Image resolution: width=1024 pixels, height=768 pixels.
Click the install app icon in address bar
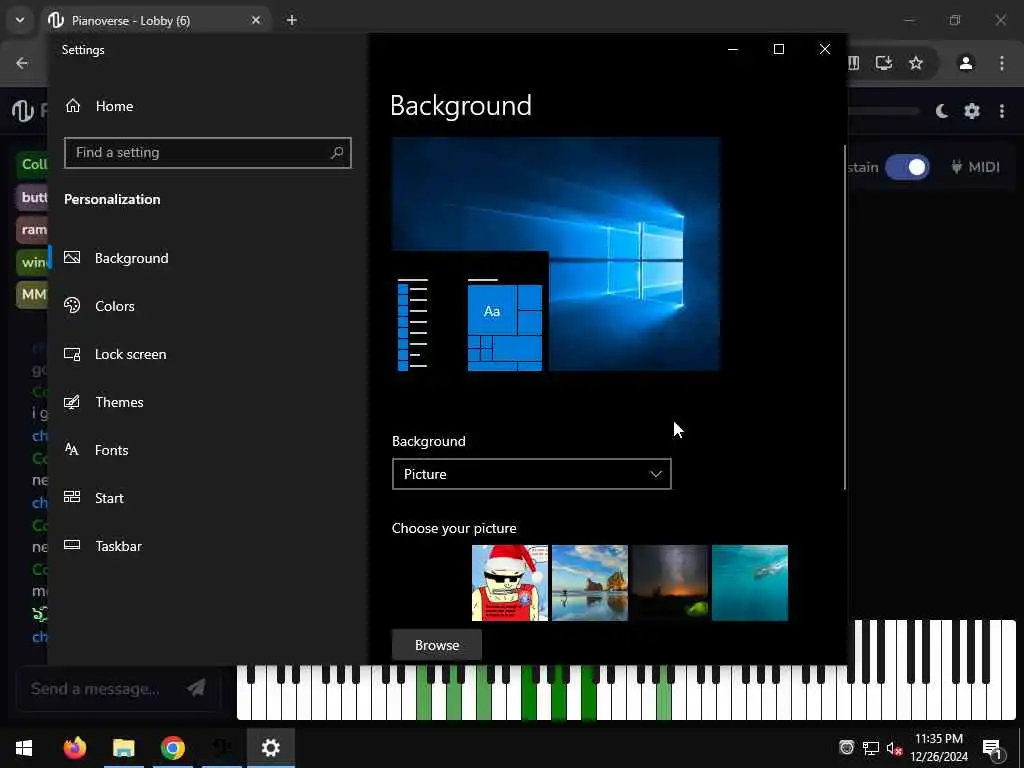[884, 63]
